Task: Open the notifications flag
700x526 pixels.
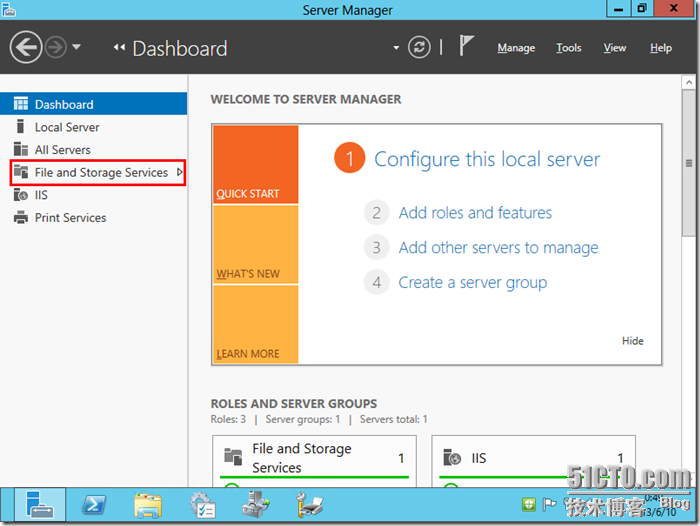Action: coord(466,46)
